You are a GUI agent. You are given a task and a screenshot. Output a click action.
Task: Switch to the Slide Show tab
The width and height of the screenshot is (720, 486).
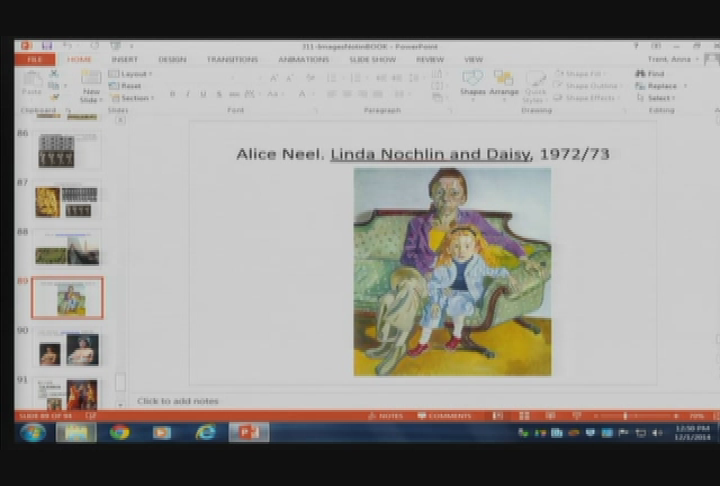click(372, 59)
